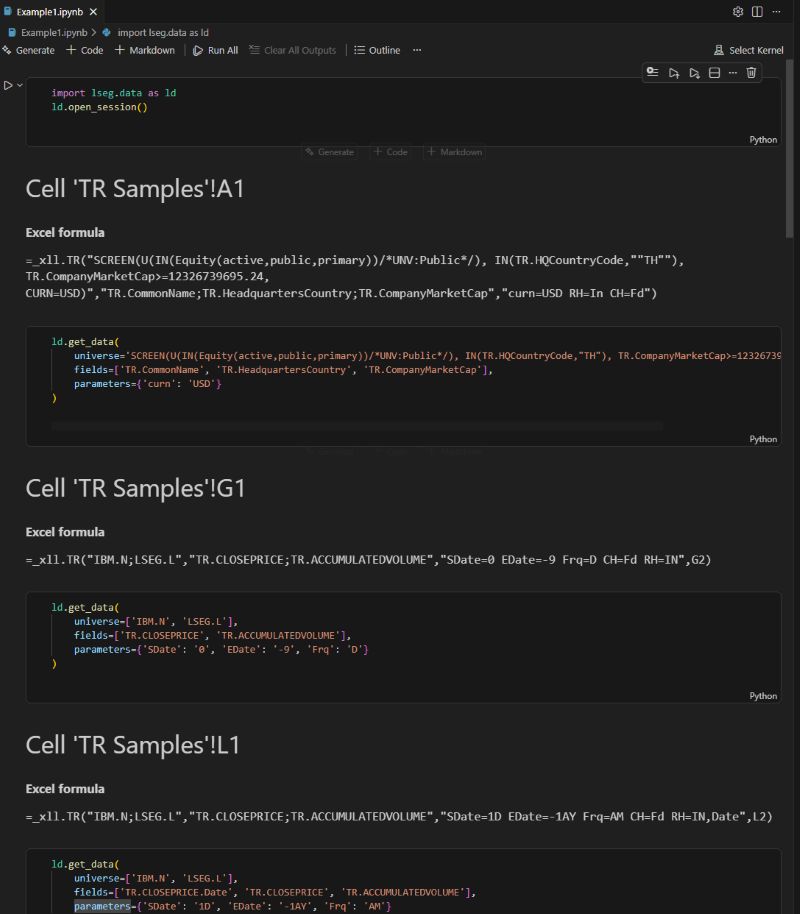Click Run All in notebook toolbar
Image resolution: width=800 pixels, height=914 pixels.
pos(215,50)
